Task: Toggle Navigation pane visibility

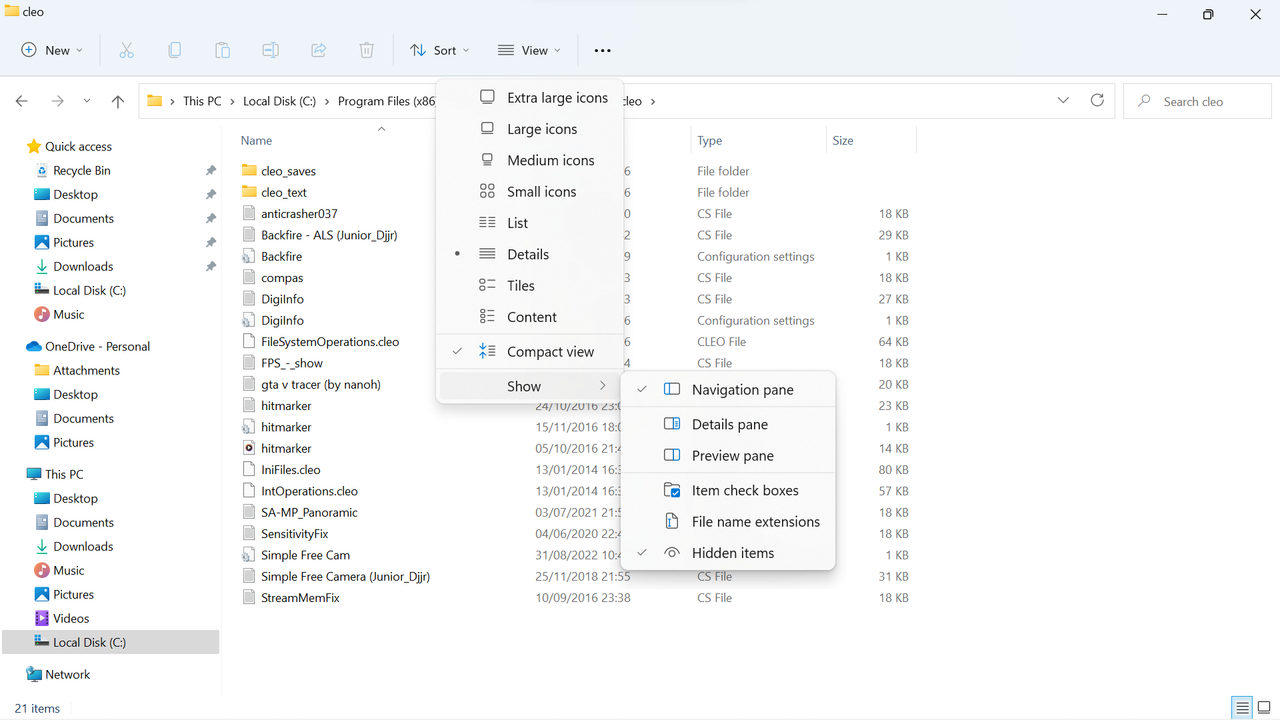Action: (x=728, y=390)
